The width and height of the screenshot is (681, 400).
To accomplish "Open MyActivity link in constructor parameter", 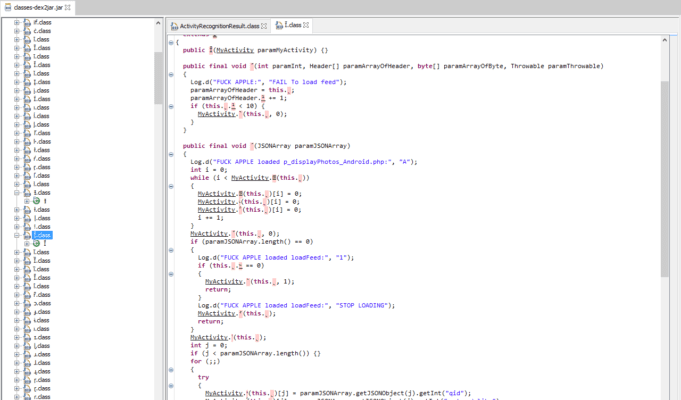I will [x=235, y=50].
